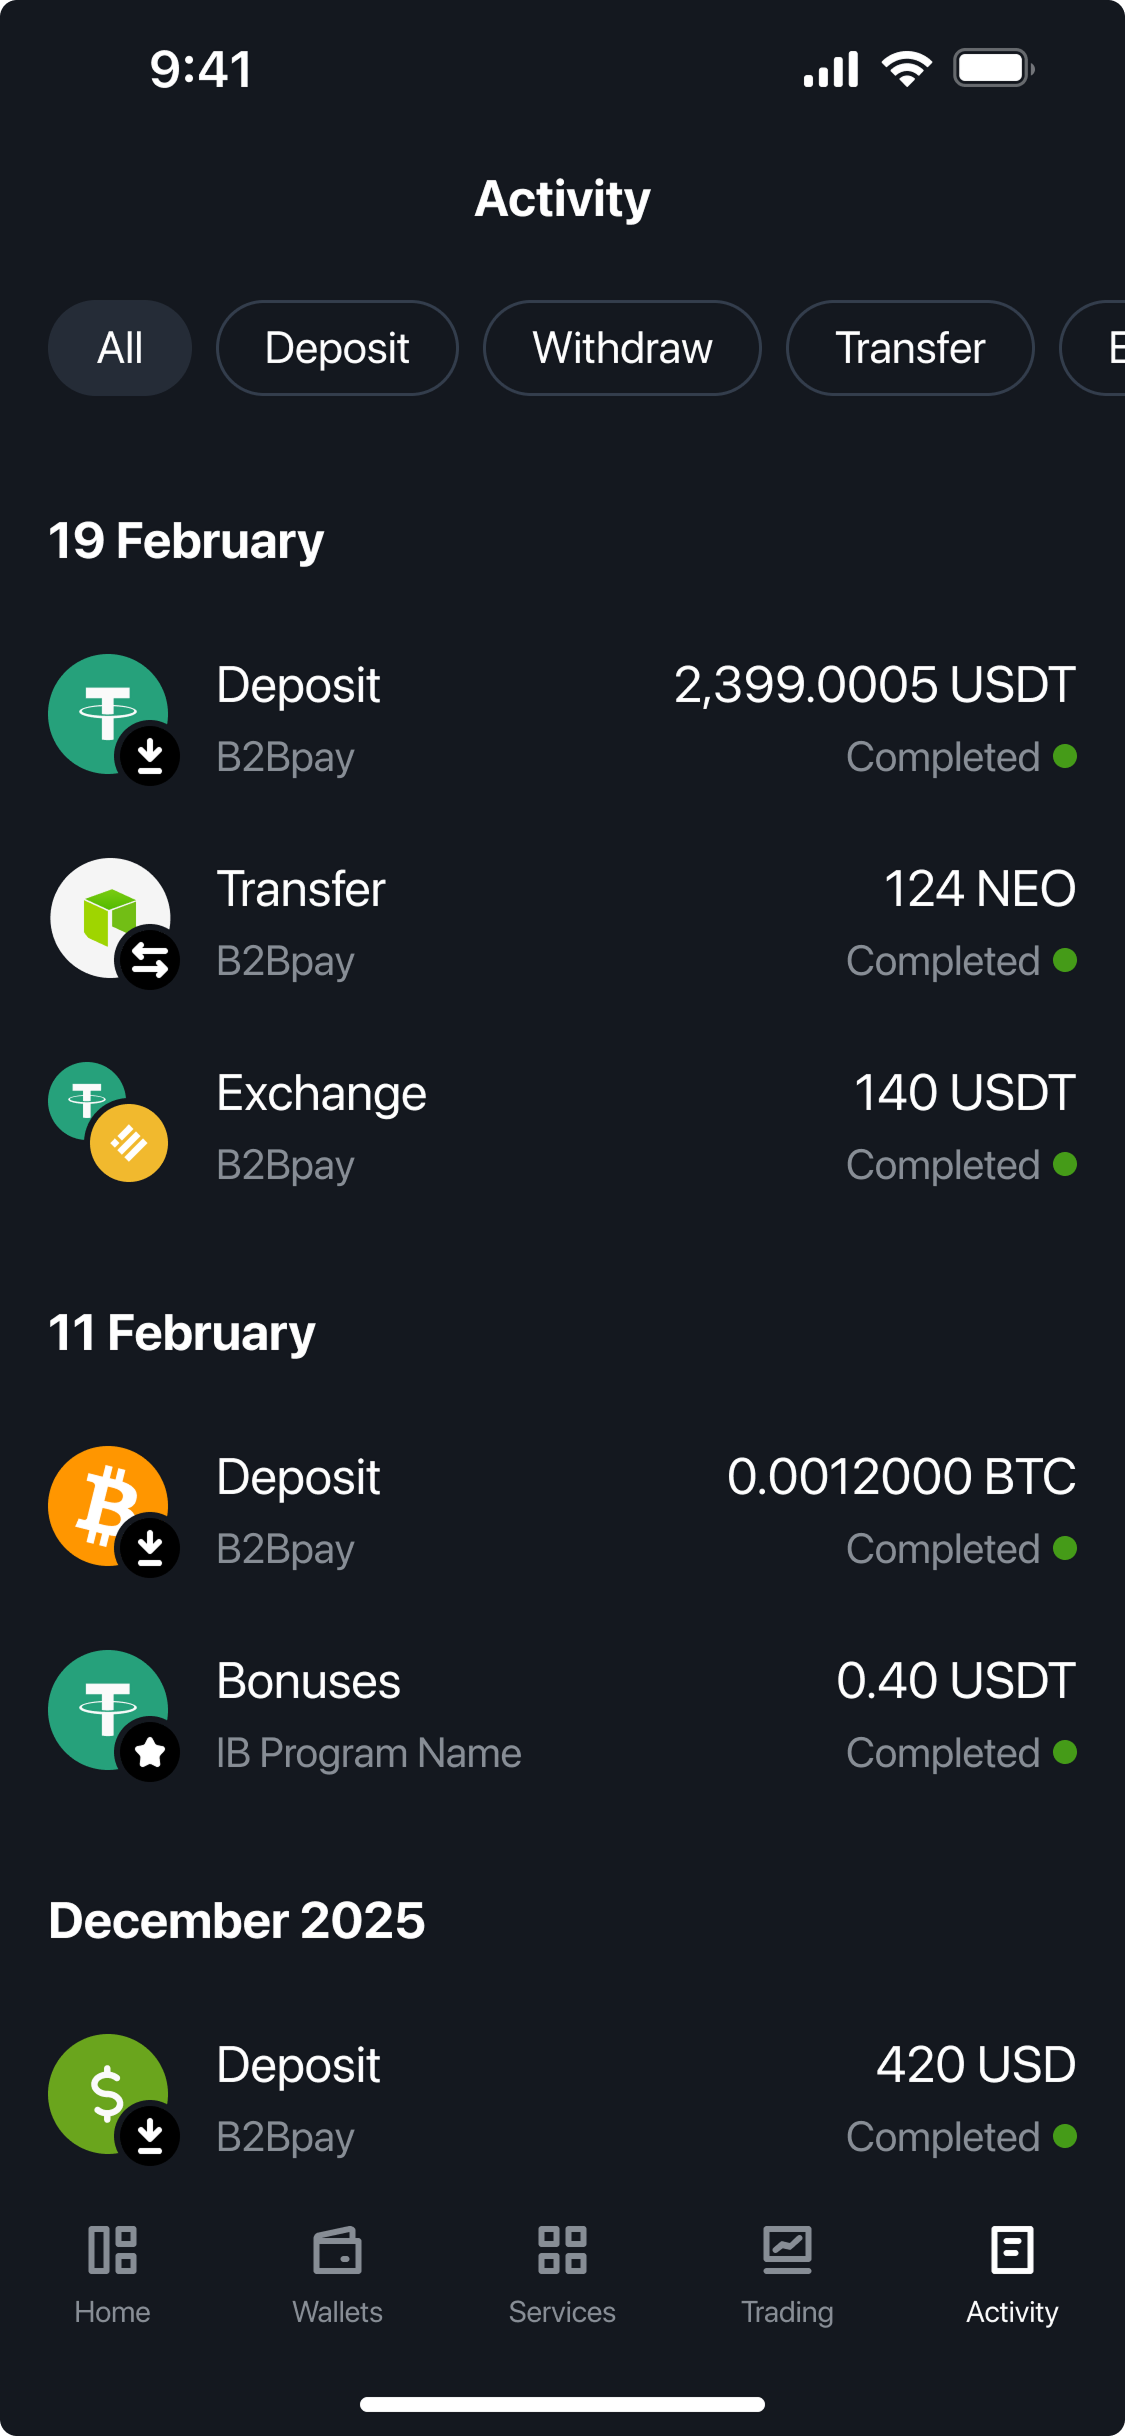Tap the USD dollar deposit icon

[x=108, y=2094]
